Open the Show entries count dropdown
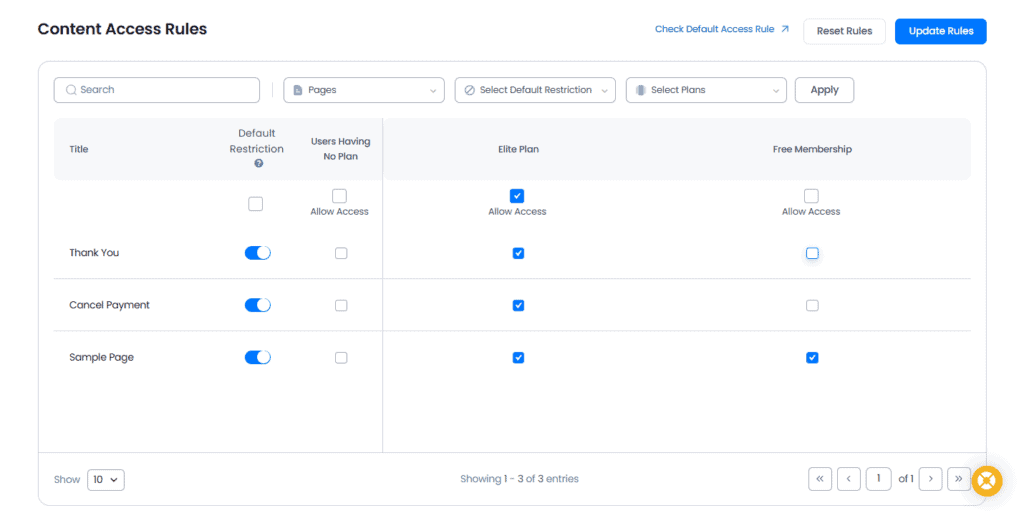1024x518 pixels. (x=106, y=479)
